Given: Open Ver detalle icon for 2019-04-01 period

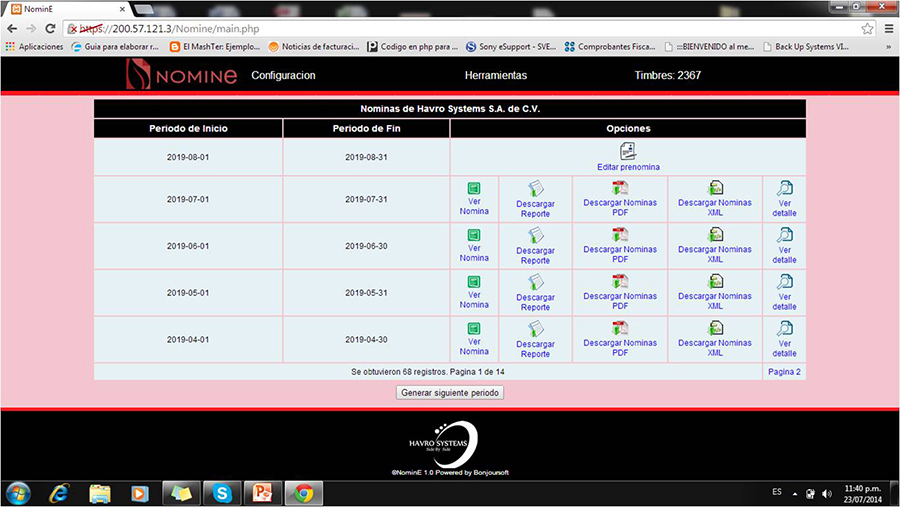Looking at the screenshot, I should point(785,328).
